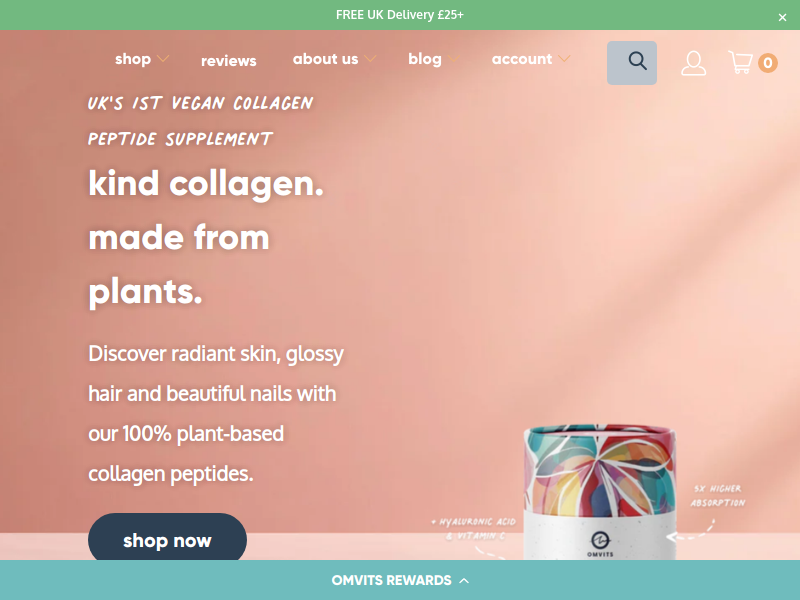Expand the about us chevron
The height and width of the screenshot is (600, 800).
pos(370,59)
